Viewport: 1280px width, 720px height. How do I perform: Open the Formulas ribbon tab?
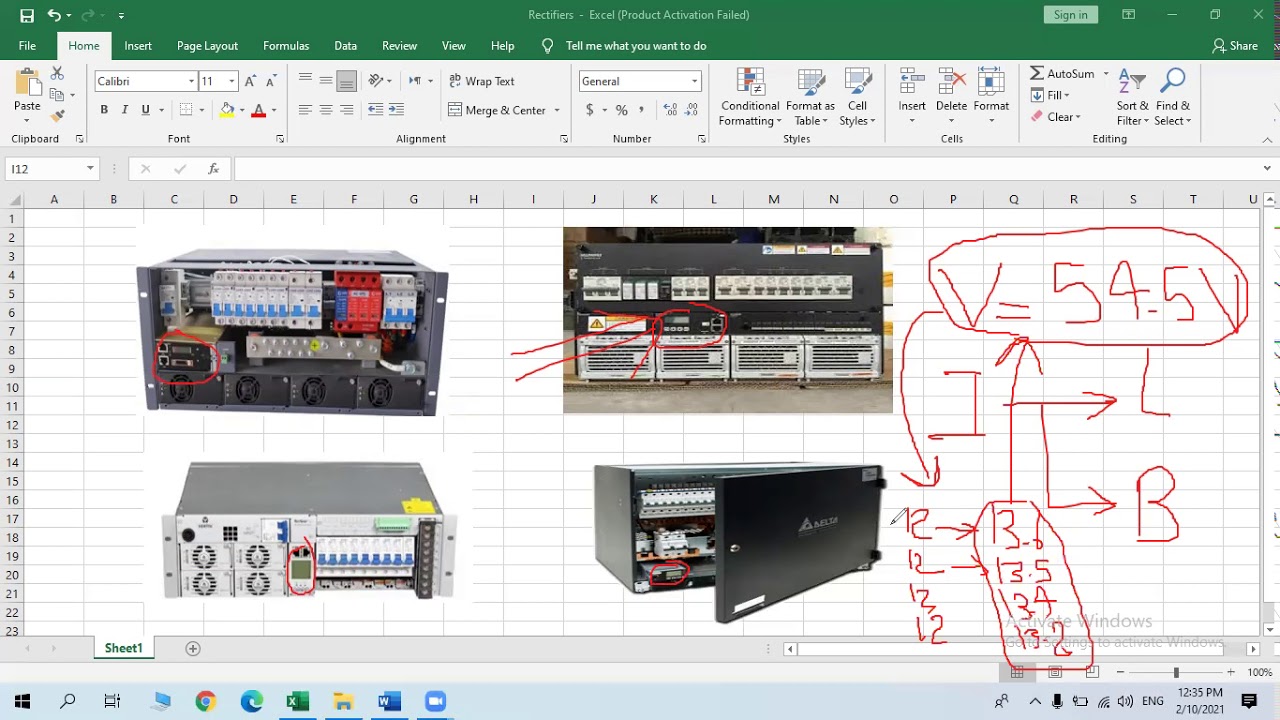click(x=285, y=46)
